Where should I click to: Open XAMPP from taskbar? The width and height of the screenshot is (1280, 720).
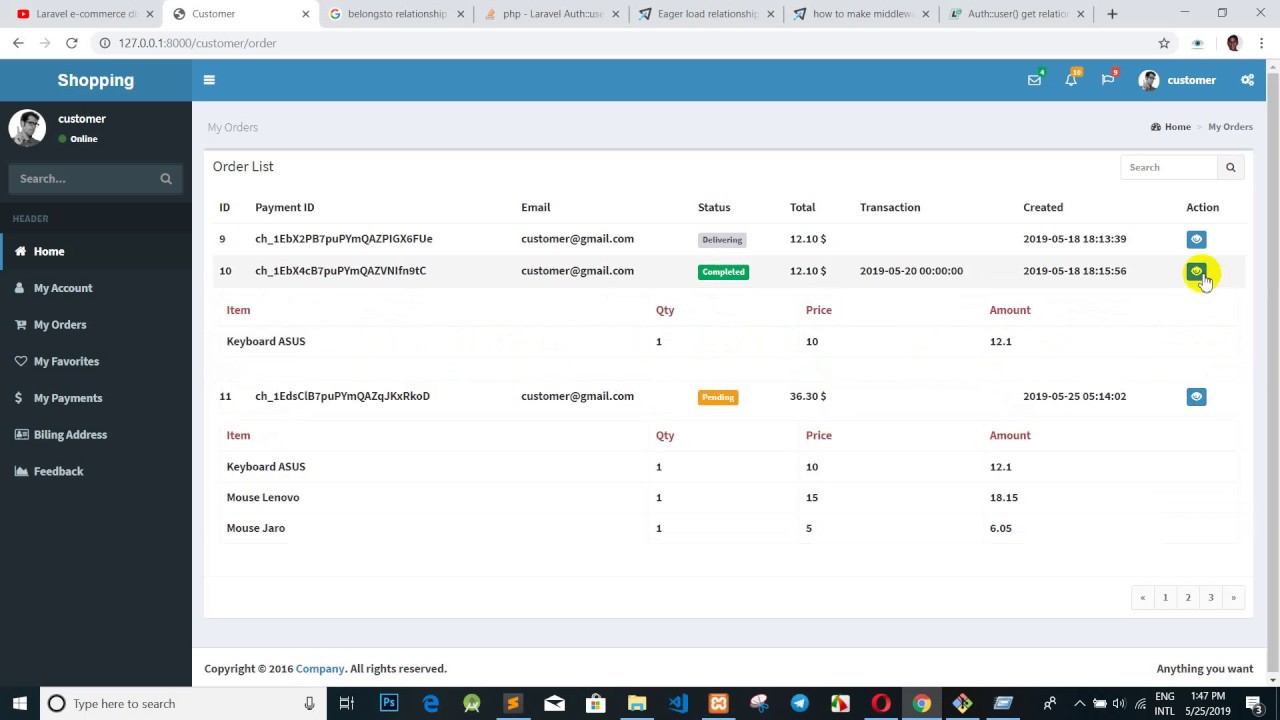(718, 704)
